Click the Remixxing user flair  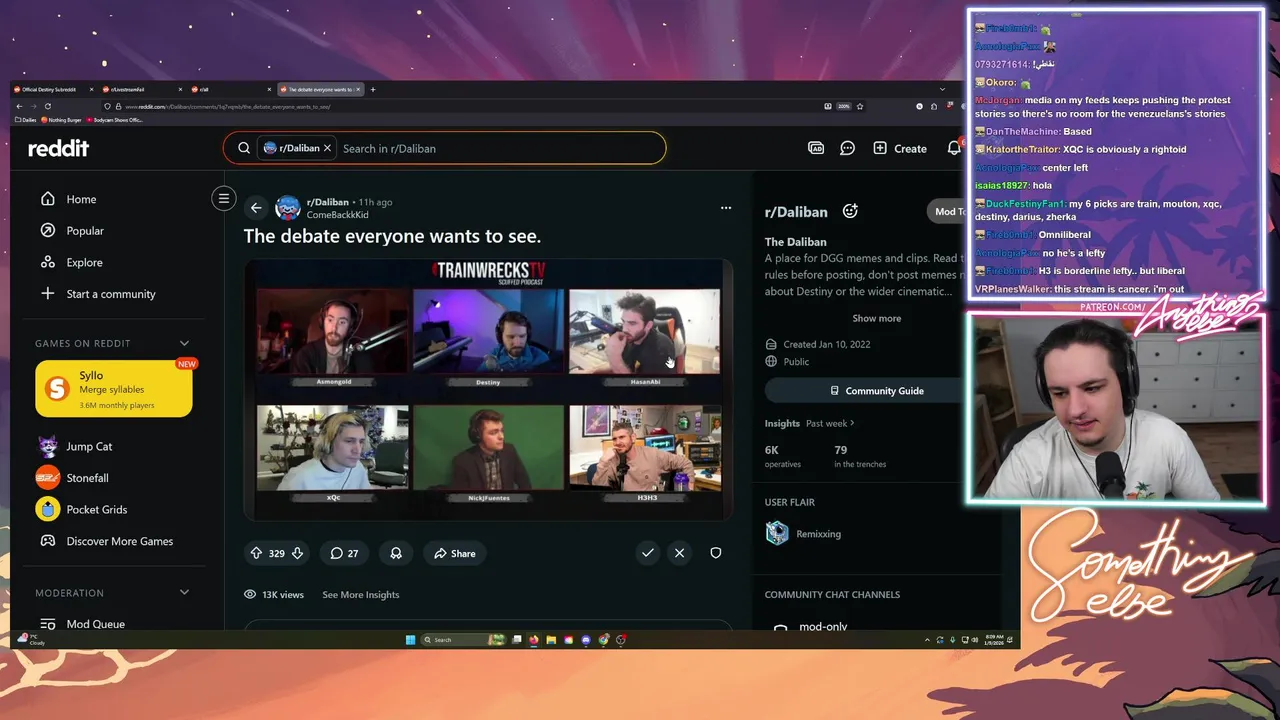point(818,534)
